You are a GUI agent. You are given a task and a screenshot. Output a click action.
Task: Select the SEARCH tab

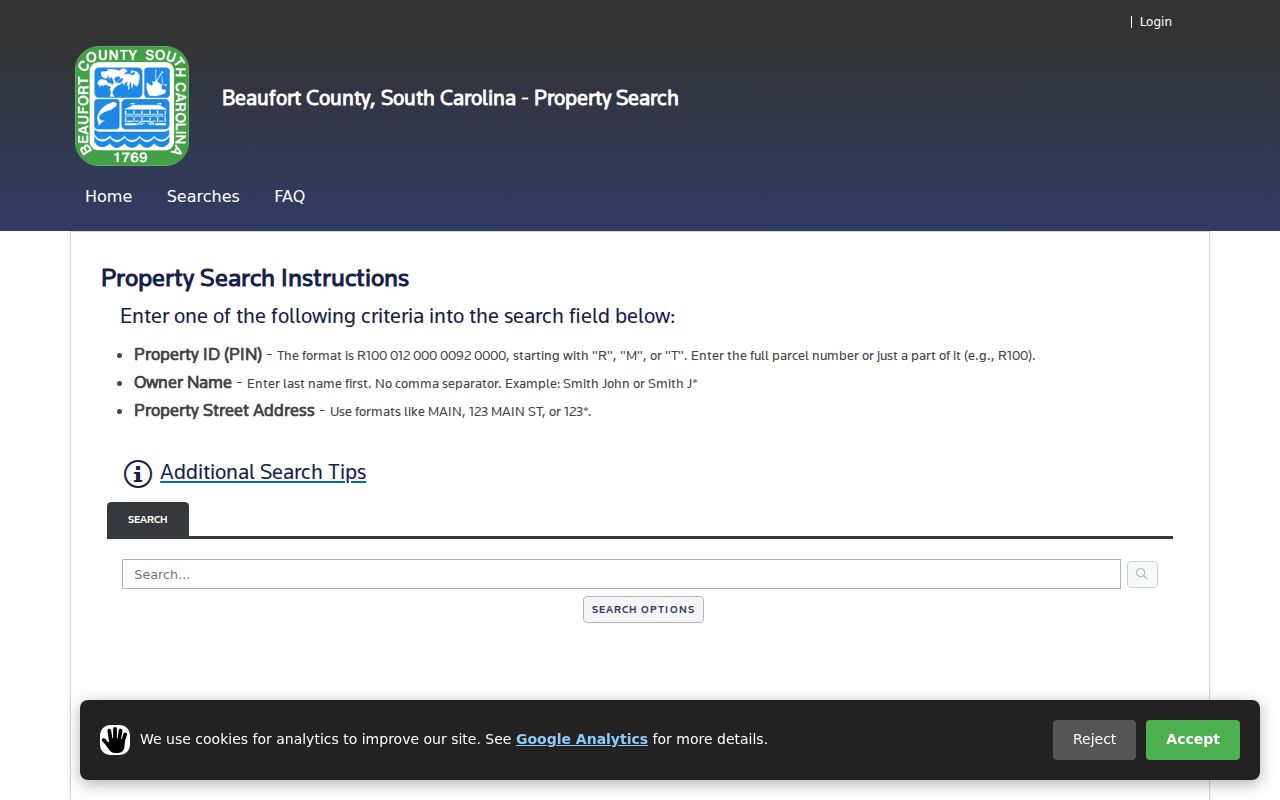[148, 520]
